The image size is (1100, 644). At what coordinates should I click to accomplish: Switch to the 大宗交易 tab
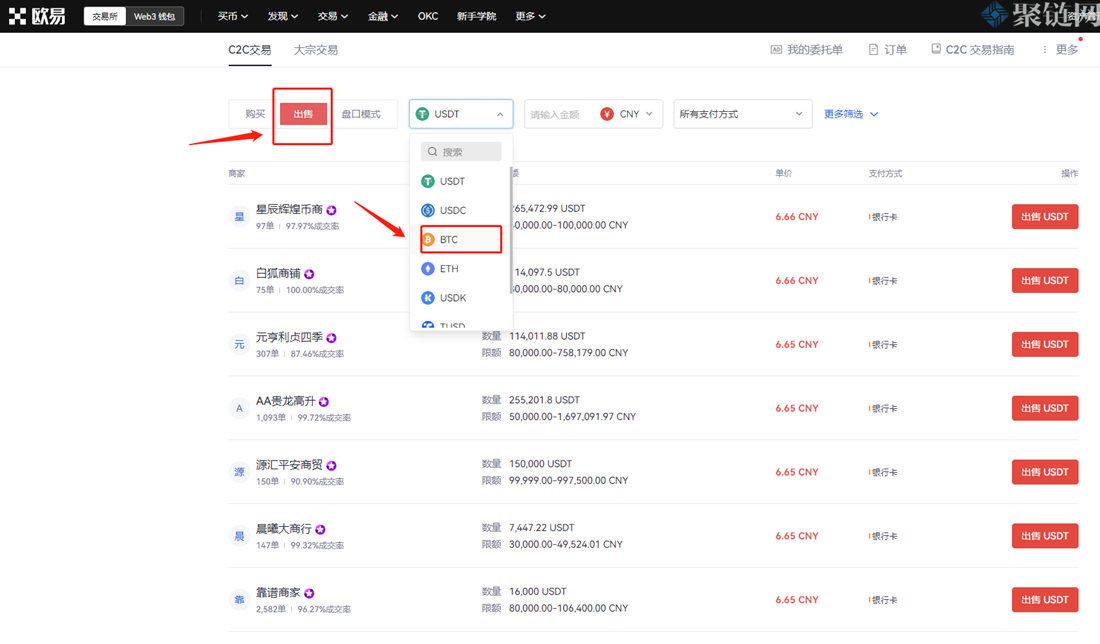[x=316, y=50]
